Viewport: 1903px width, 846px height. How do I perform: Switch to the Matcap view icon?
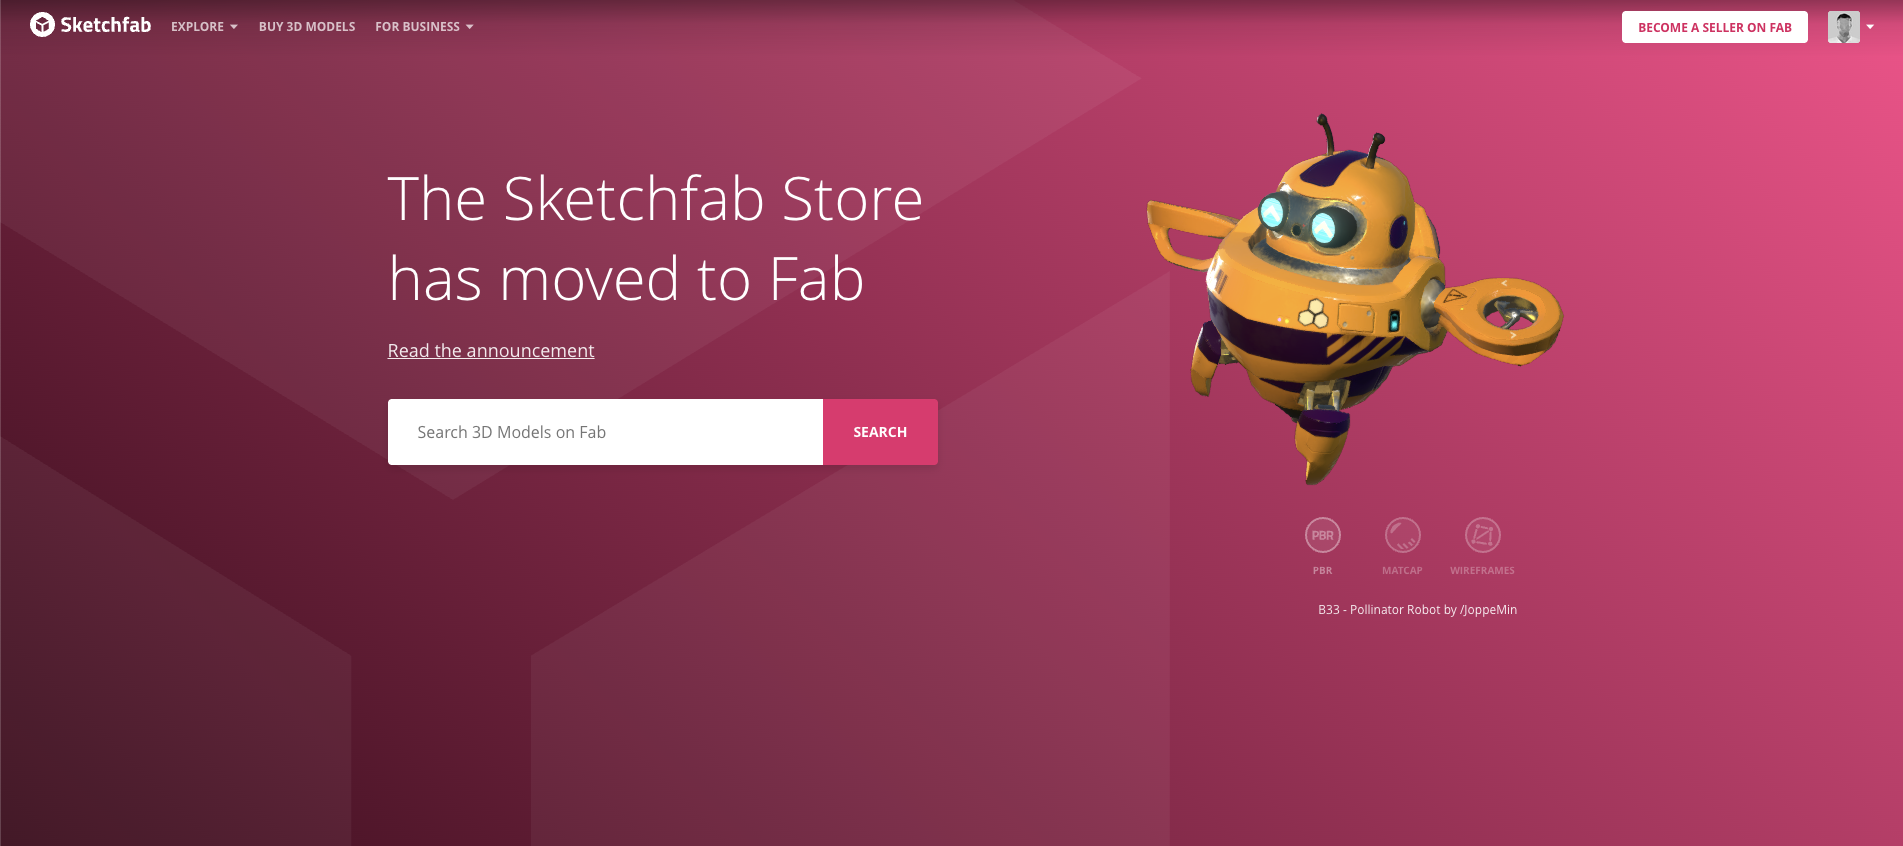pos(1402,535)
